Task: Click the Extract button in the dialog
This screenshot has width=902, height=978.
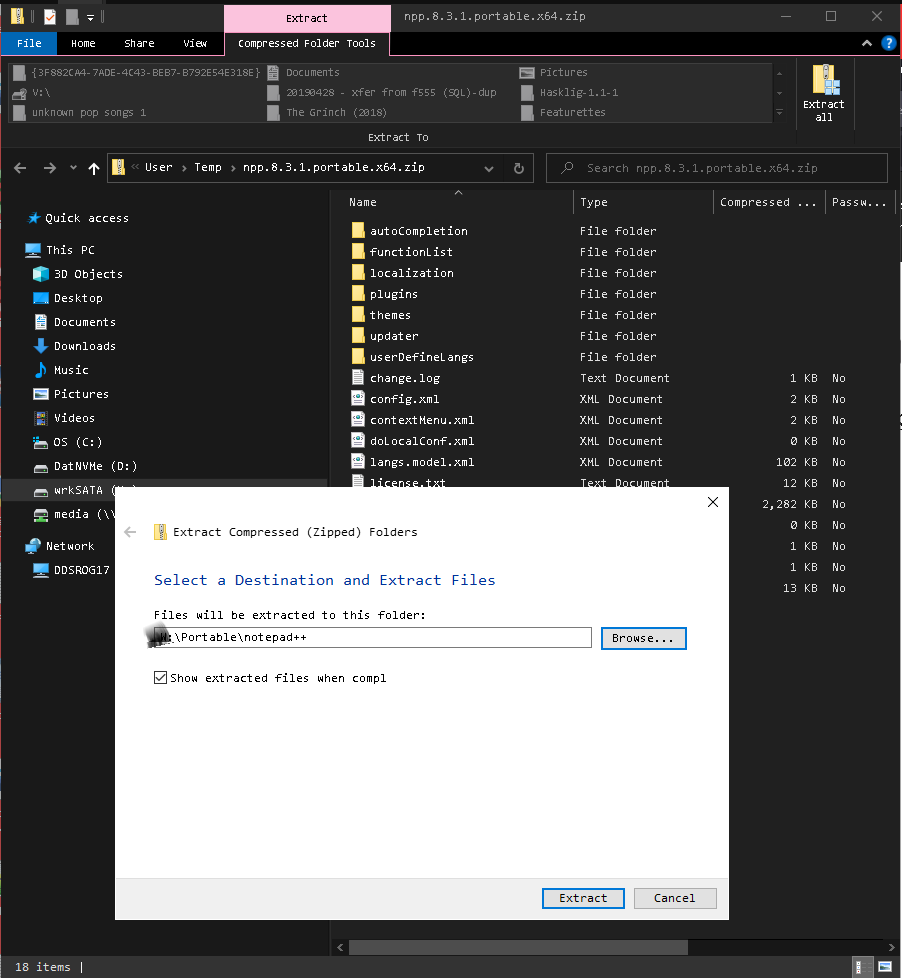Action: tap(583, 898)
